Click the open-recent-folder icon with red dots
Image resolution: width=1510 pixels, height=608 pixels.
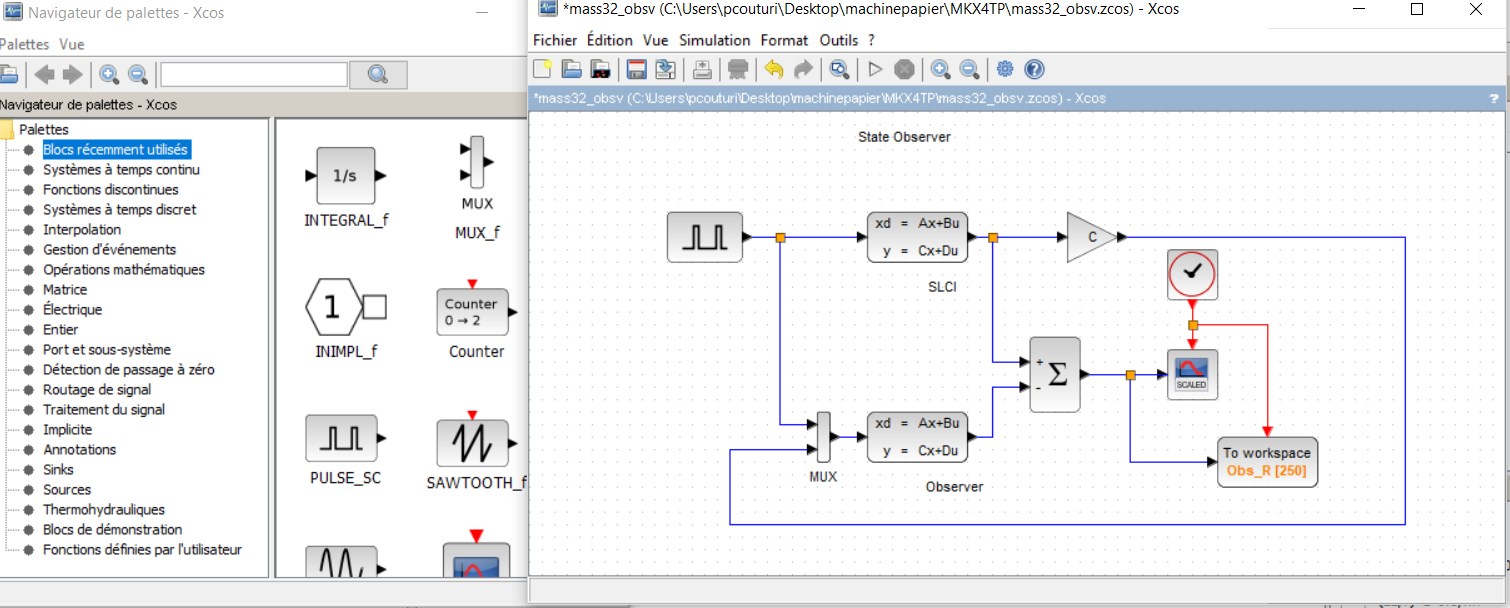[600, 69]
